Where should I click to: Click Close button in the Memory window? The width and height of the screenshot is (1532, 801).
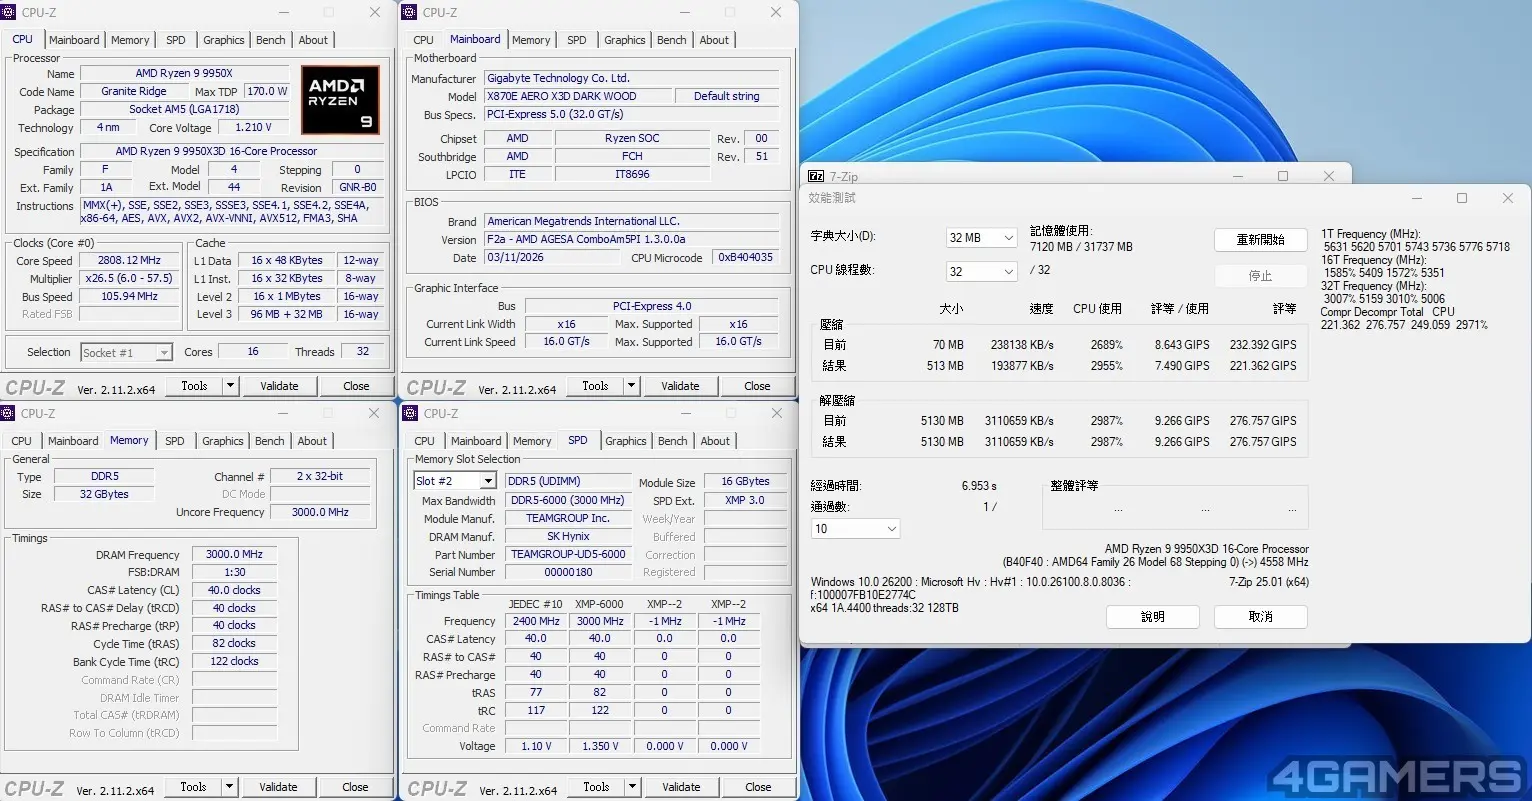[x=355, y=787]
